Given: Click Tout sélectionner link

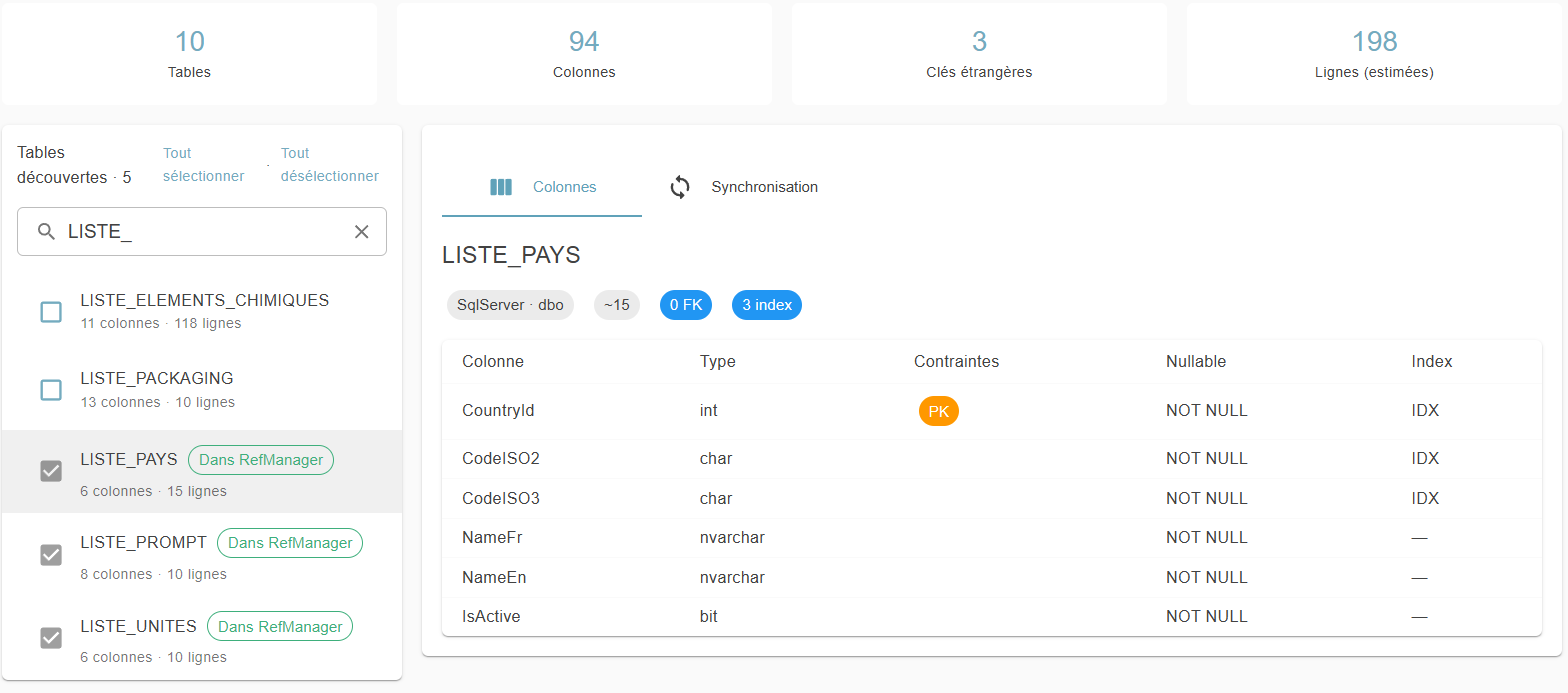Looking at the screenshot, I should [203, 164].
